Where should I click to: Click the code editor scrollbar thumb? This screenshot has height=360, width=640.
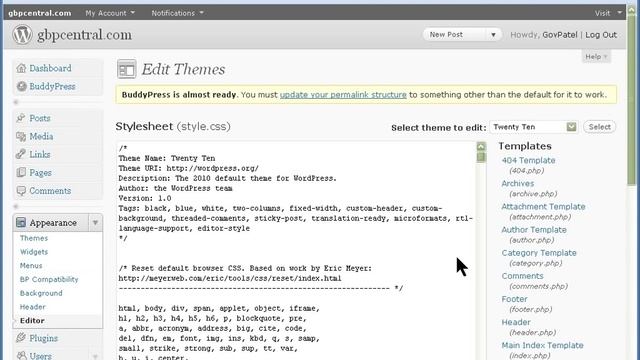pyautogui.click(x=481, y=158)
